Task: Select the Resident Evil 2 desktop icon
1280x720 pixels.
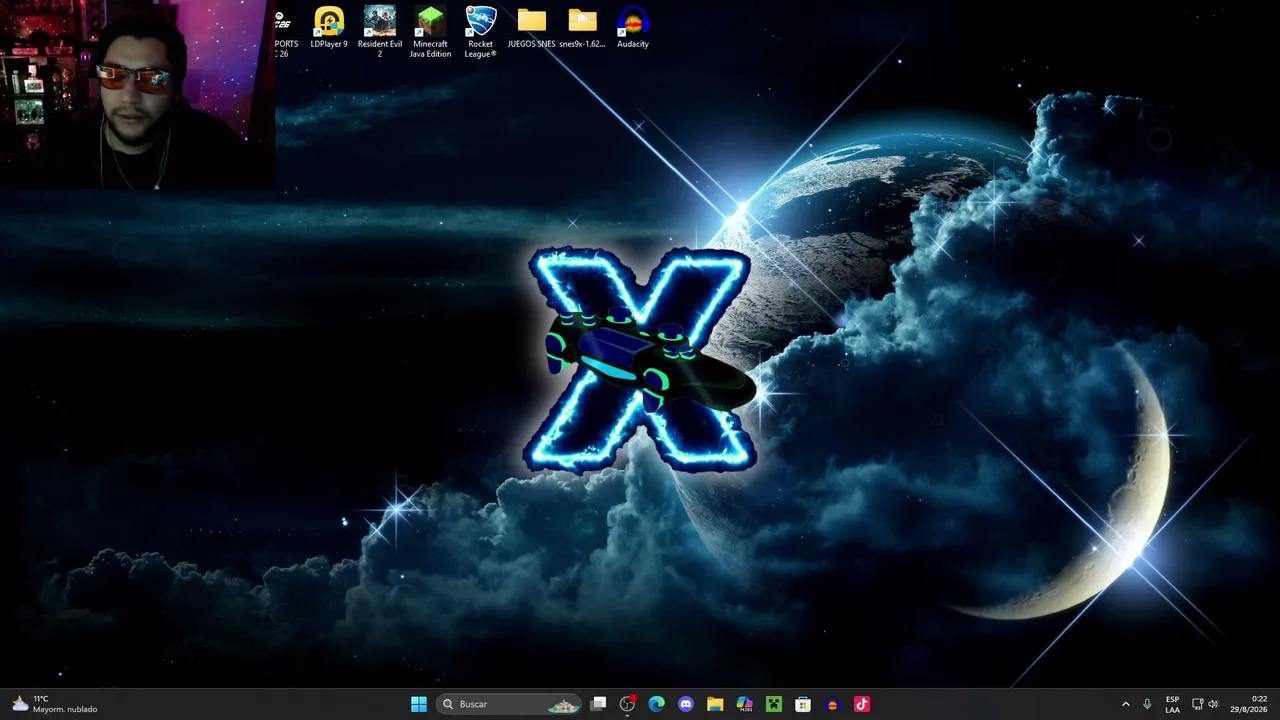Action: click(x=380, y=32)
